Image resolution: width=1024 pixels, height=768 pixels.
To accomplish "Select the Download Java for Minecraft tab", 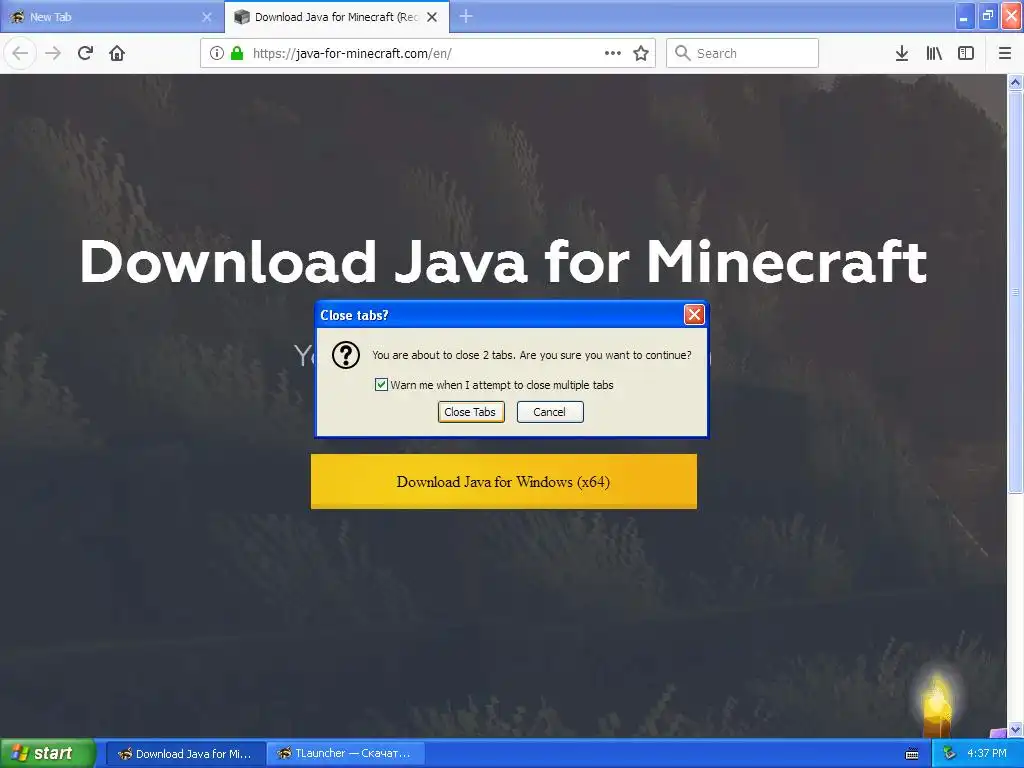I will click(x=337, y=17).
